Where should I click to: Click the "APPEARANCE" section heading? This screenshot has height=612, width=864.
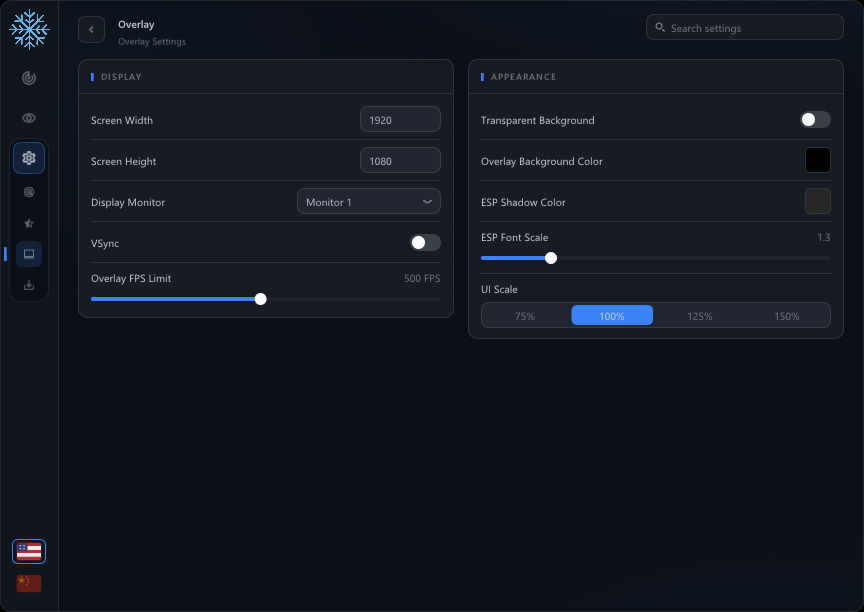click(523, 77)
